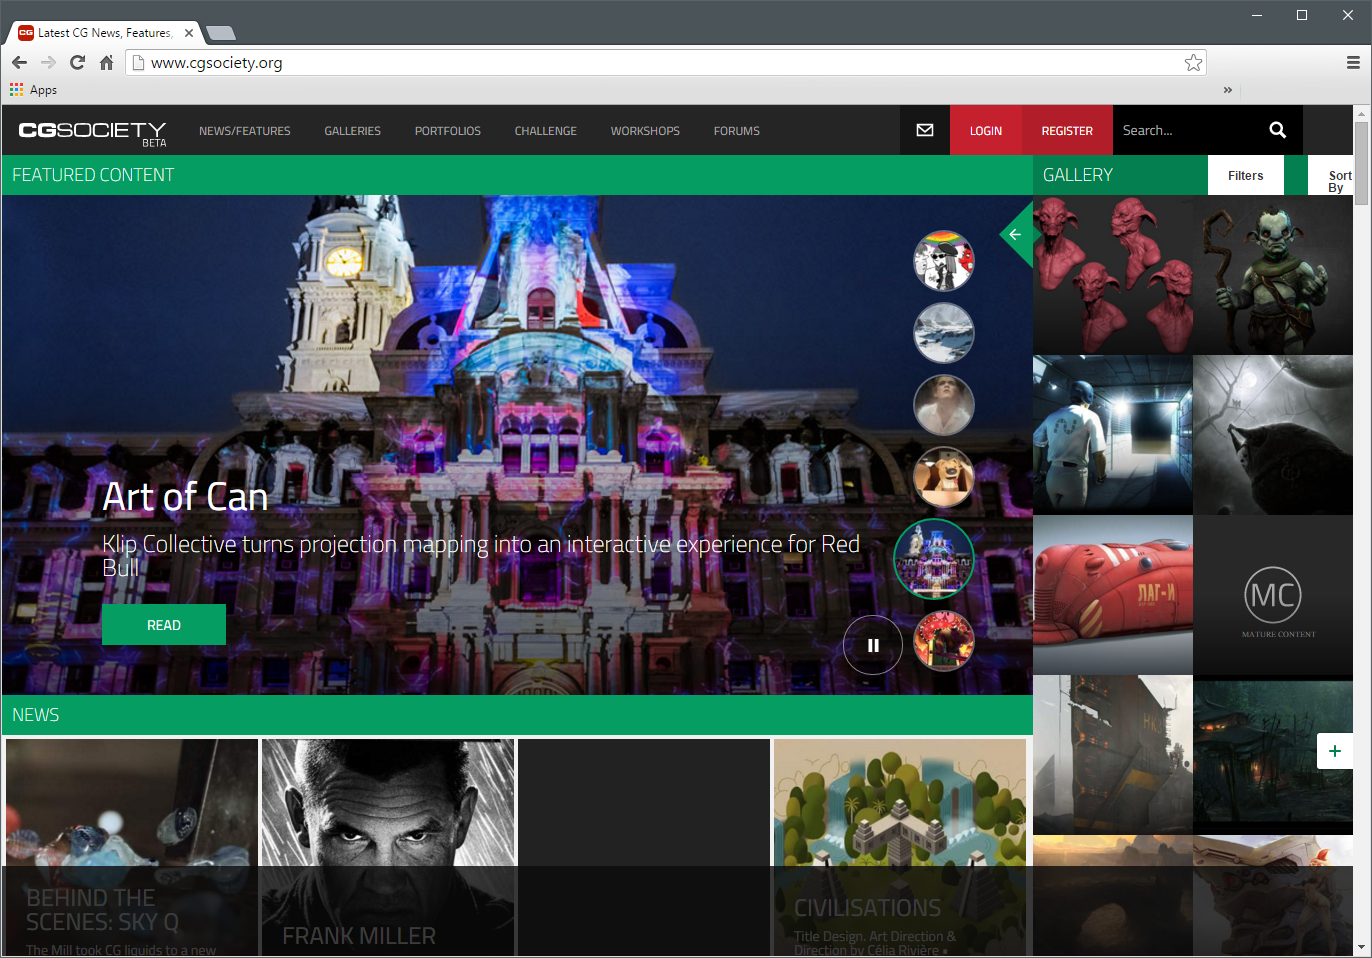The width and height of the screenshot is (1372, 958).
Task: Visit the FORUMS page
Action: 737,131
